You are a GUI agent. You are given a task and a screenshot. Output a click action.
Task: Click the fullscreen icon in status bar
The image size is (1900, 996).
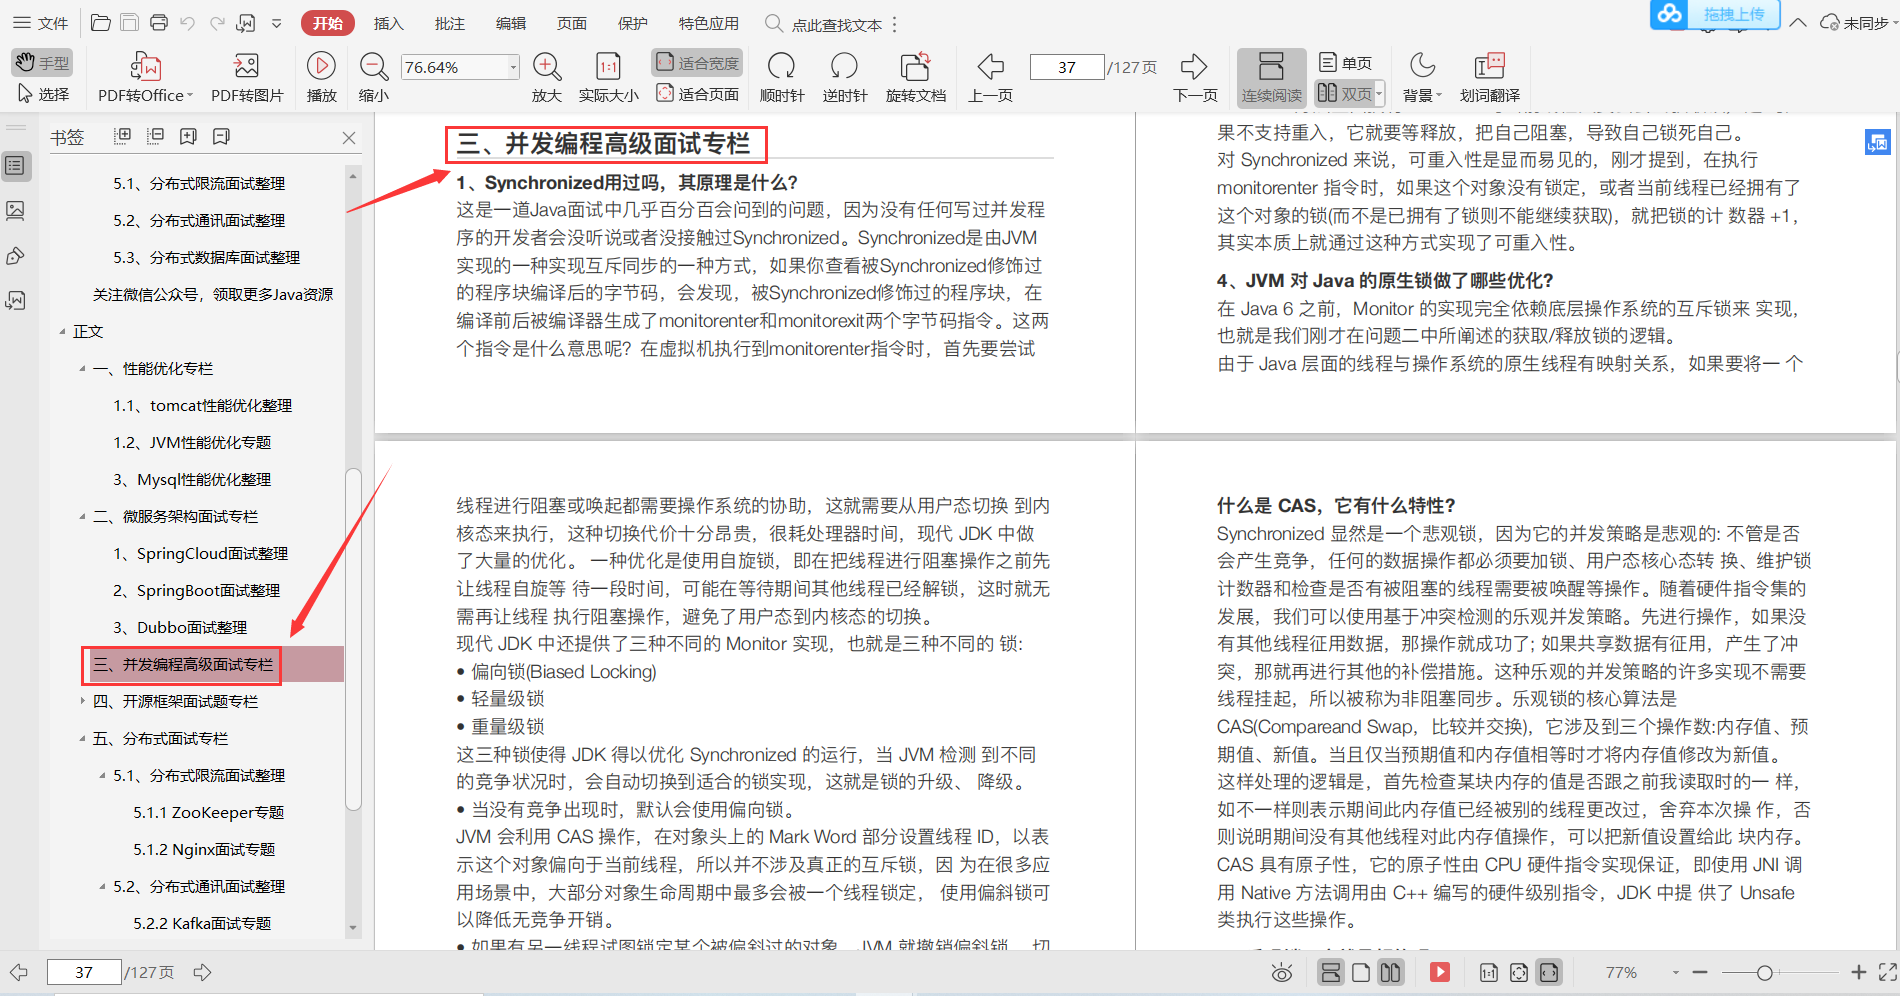point(1887,972)
